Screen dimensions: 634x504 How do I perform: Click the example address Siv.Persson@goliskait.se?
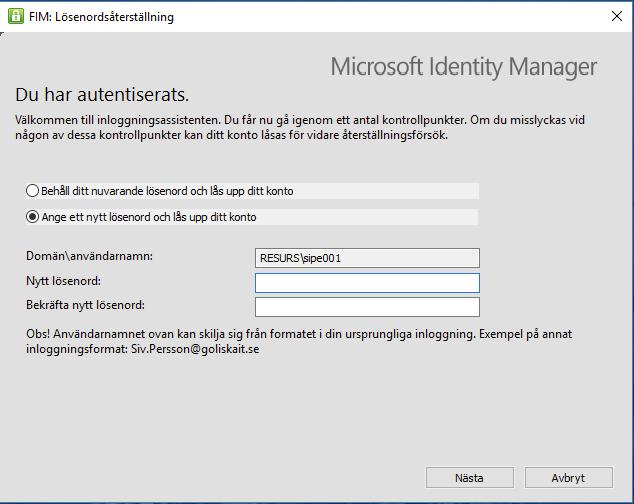[195, 349]
